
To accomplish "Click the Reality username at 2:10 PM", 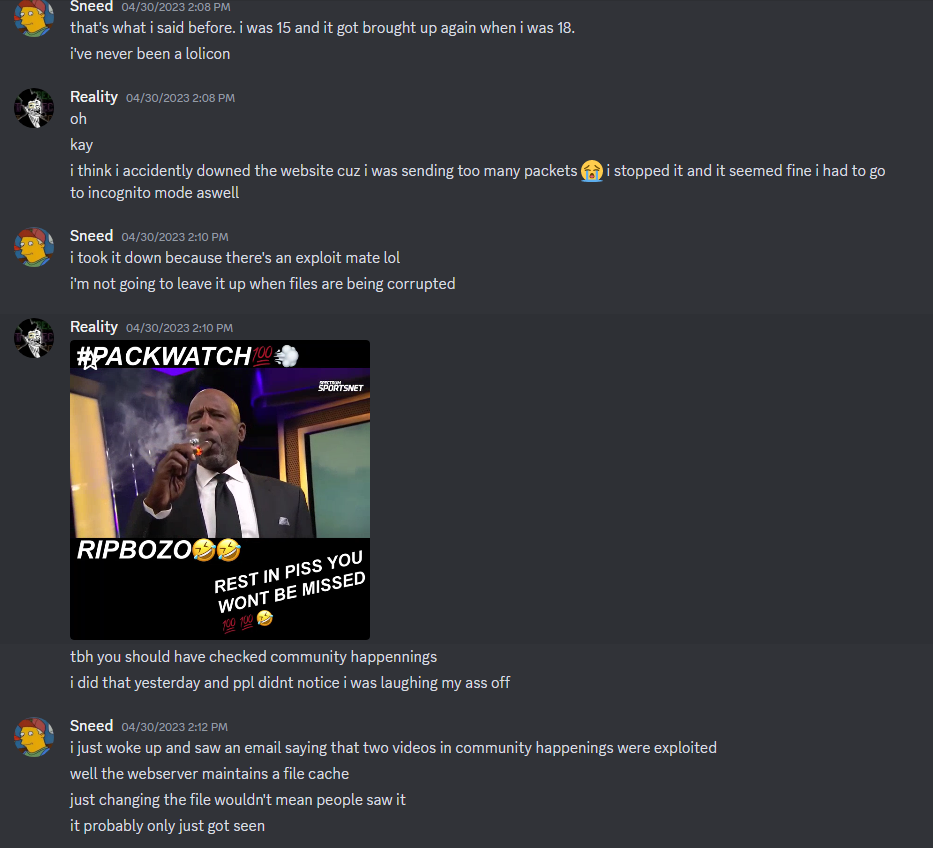I will (94, 327).
